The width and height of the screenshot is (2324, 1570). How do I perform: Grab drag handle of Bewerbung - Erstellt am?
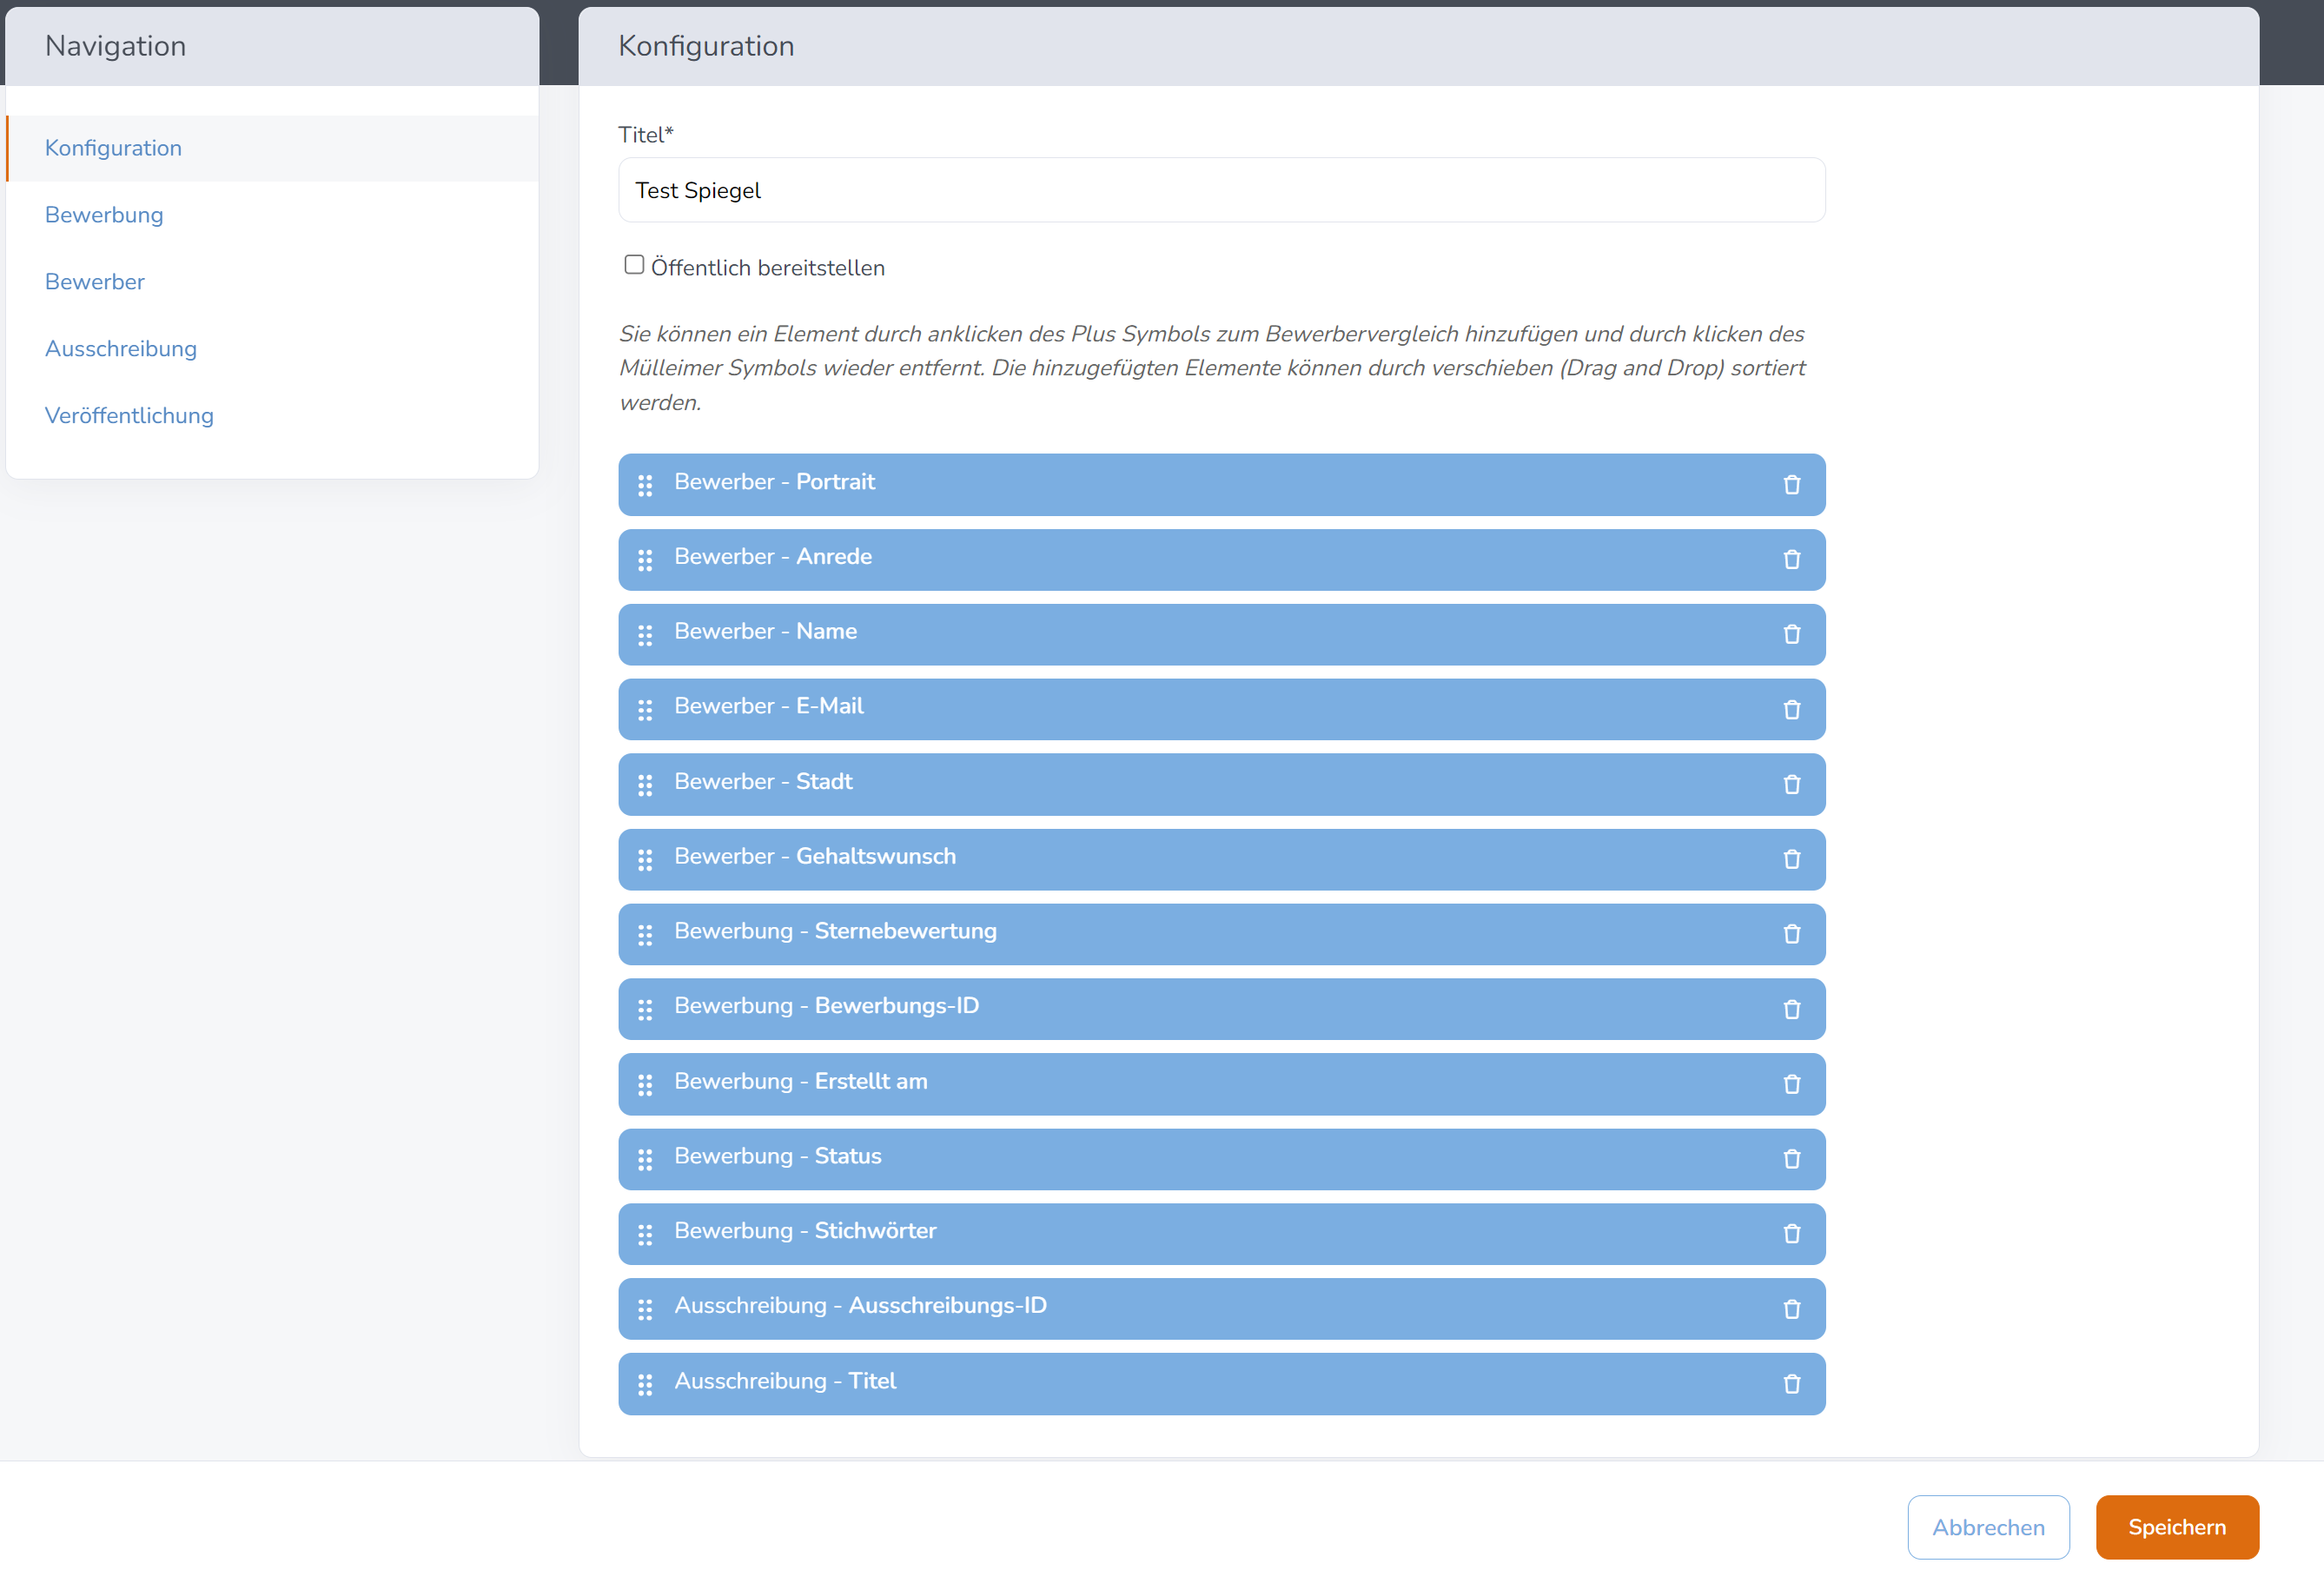645,1085
